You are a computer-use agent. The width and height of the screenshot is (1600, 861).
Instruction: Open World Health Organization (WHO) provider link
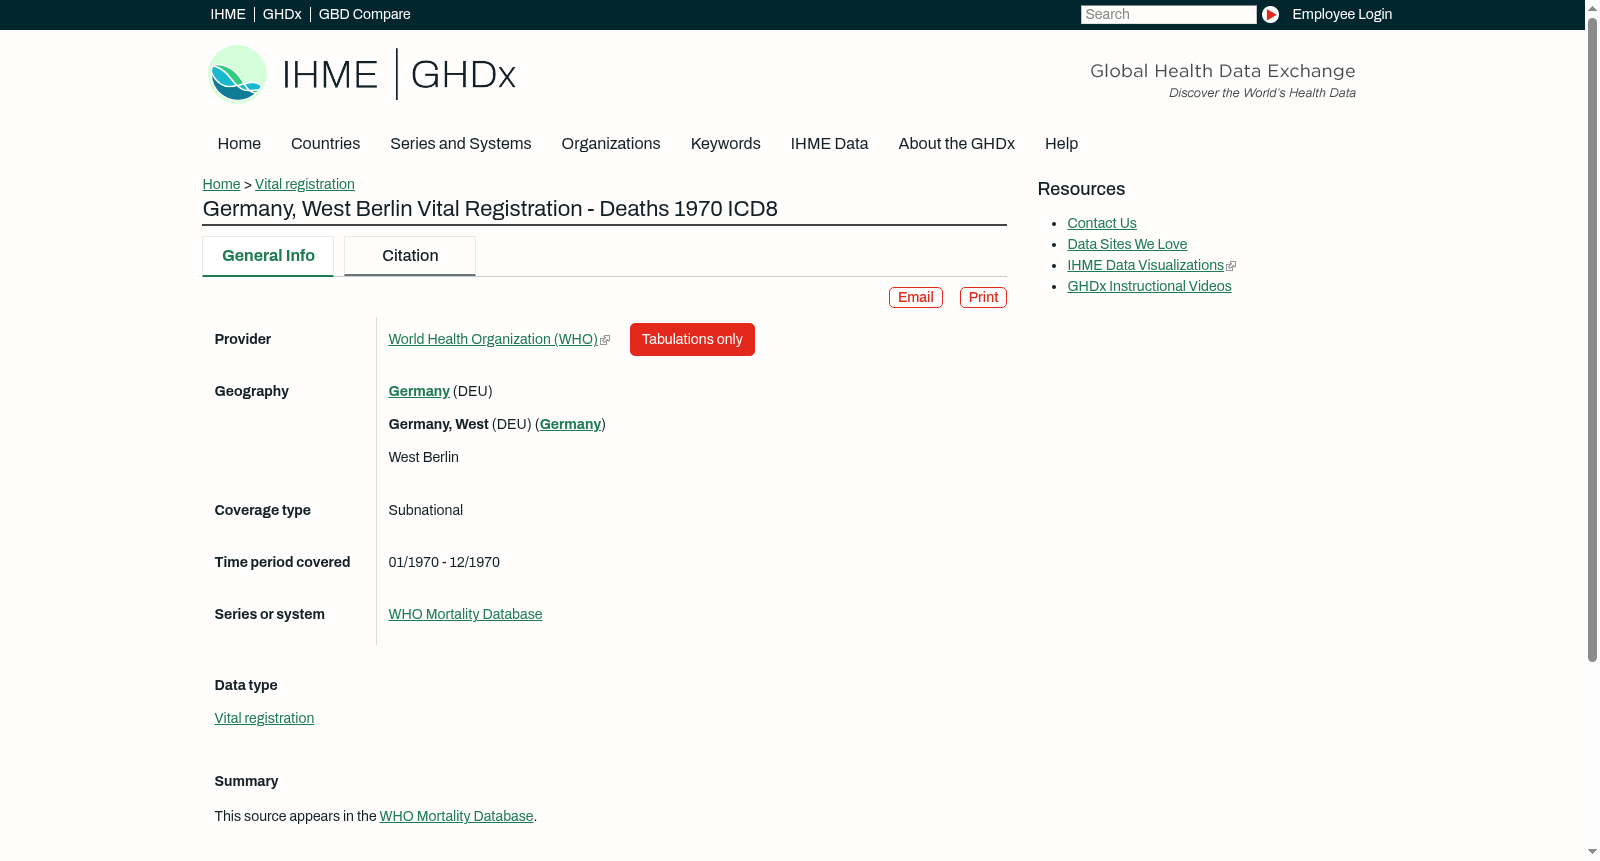tap(493, 340)
